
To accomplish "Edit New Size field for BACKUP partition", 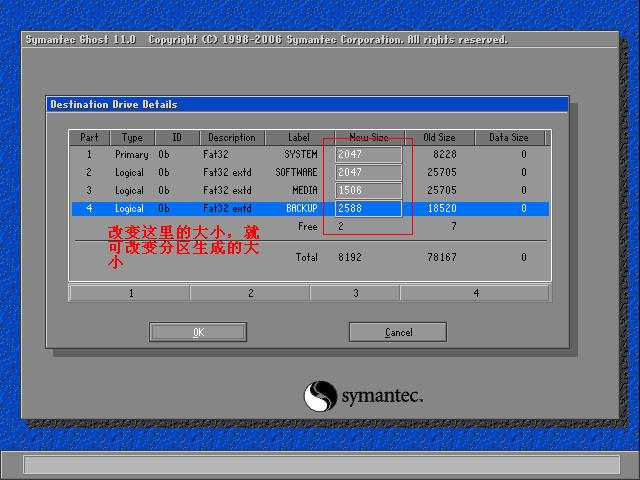I will [368, 209].
